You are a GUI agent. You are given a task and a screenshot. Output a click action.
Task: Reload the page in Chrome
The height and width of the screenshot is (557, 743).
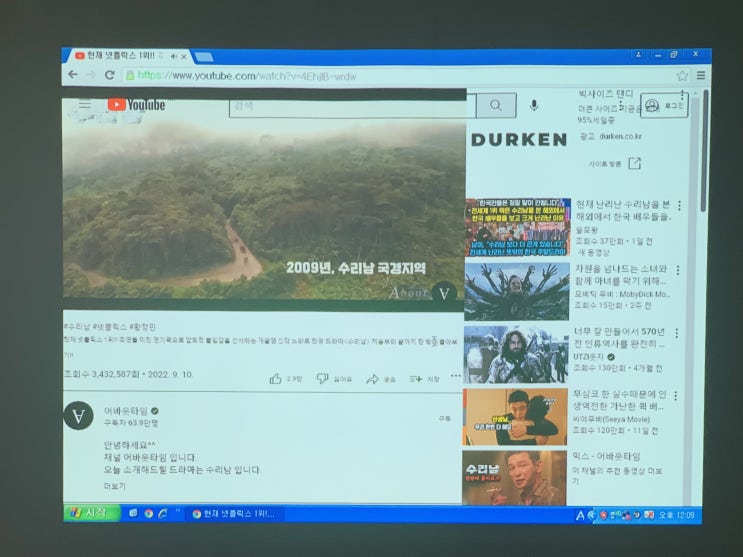tap(110, 75)
